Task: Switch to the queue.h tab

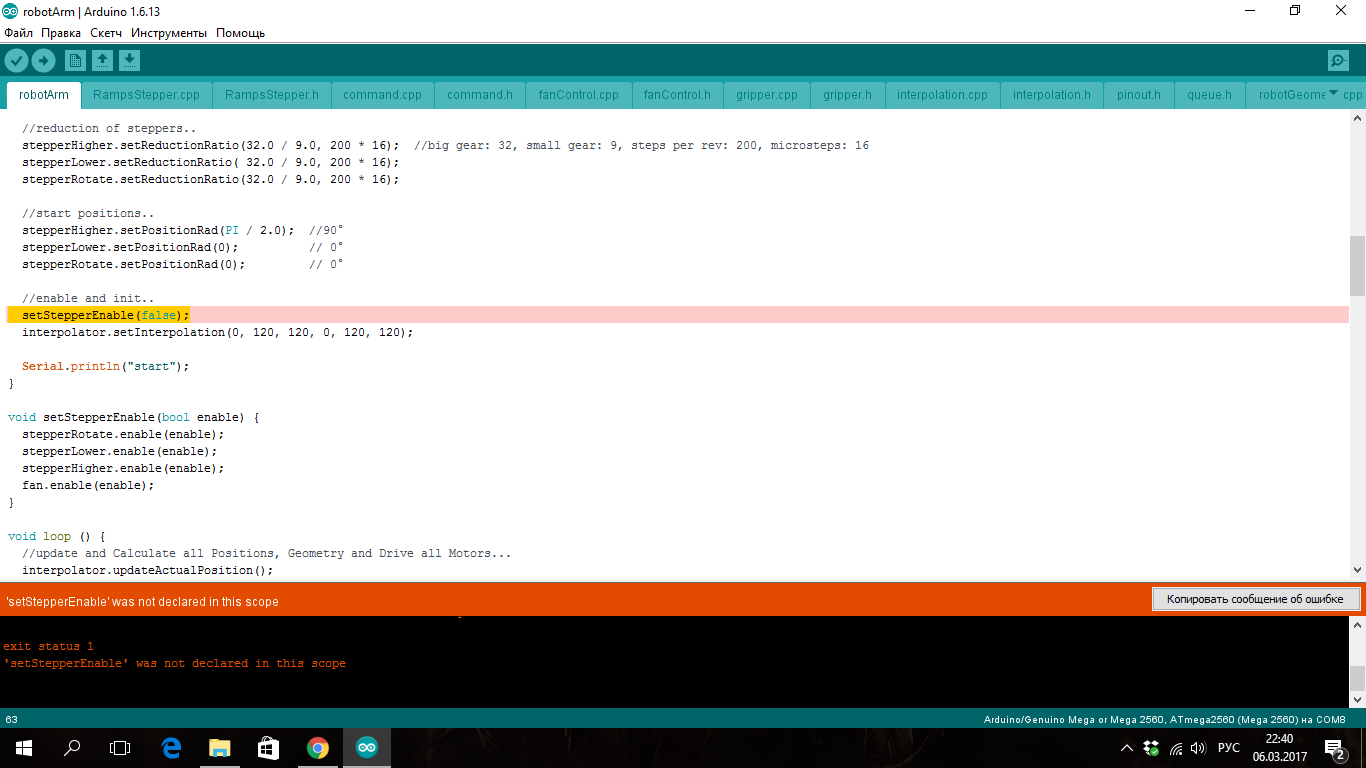Action: click(x=1210, y=95)
